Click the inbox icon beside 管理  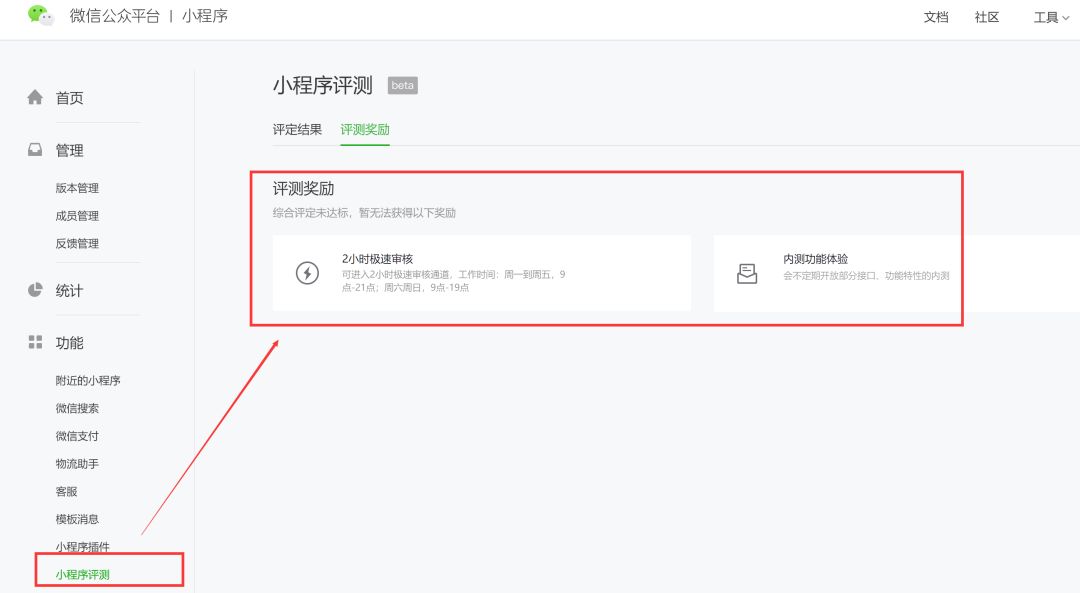(x=35, y=149)
